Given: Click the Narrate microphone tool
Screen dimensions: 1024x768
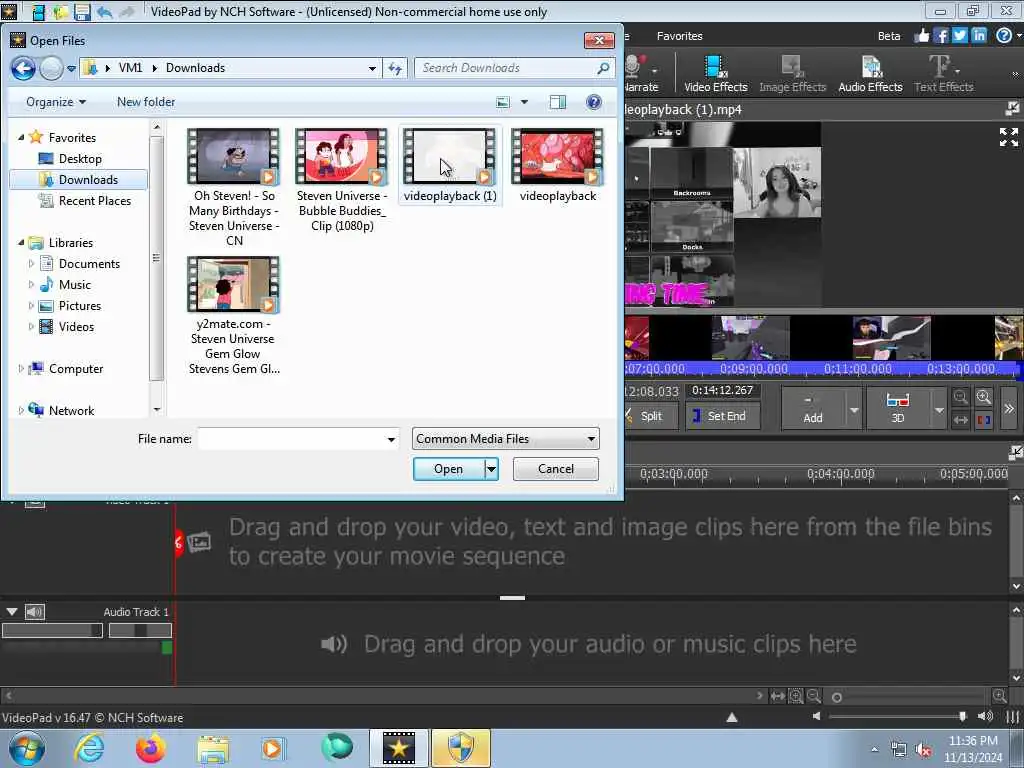Looking at the screenshot, I should [641, 74].
